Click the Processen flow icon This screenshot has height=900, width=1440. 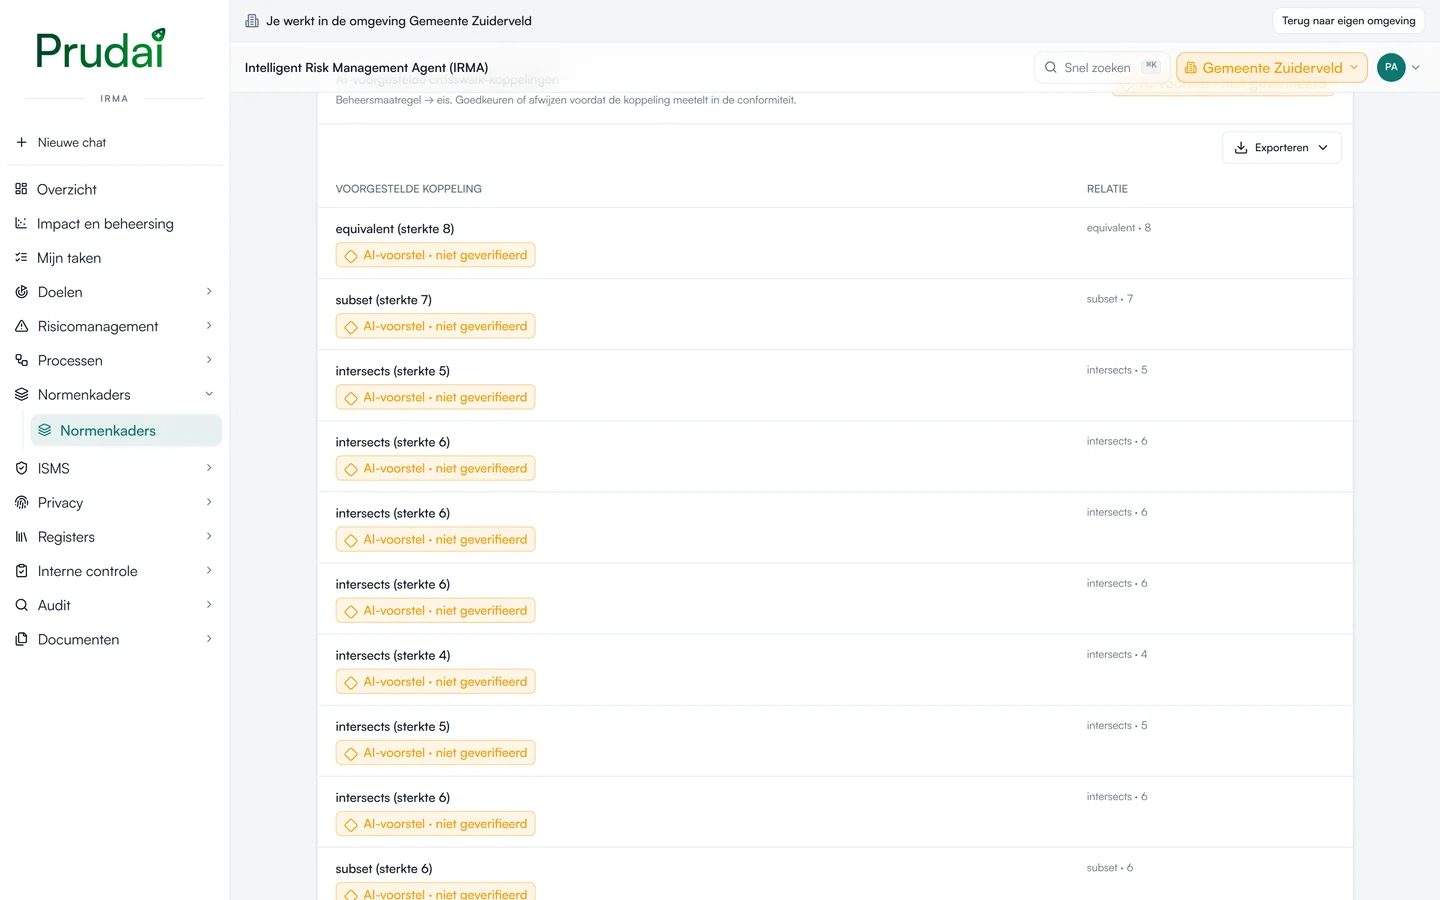21,360
